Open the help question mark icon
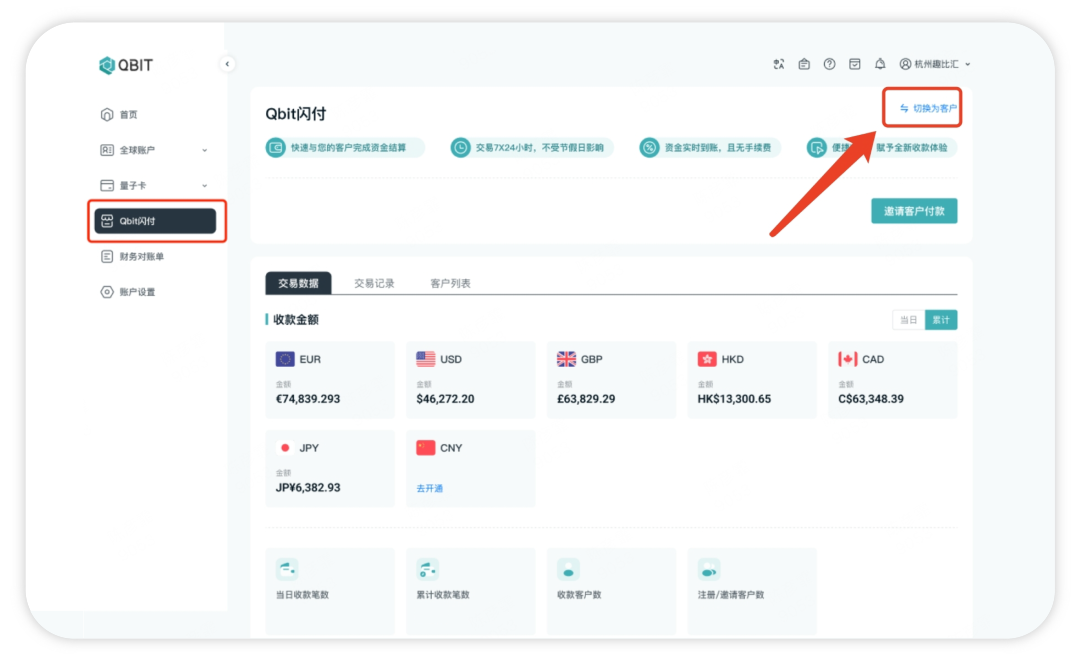 [x=829, y=64]
